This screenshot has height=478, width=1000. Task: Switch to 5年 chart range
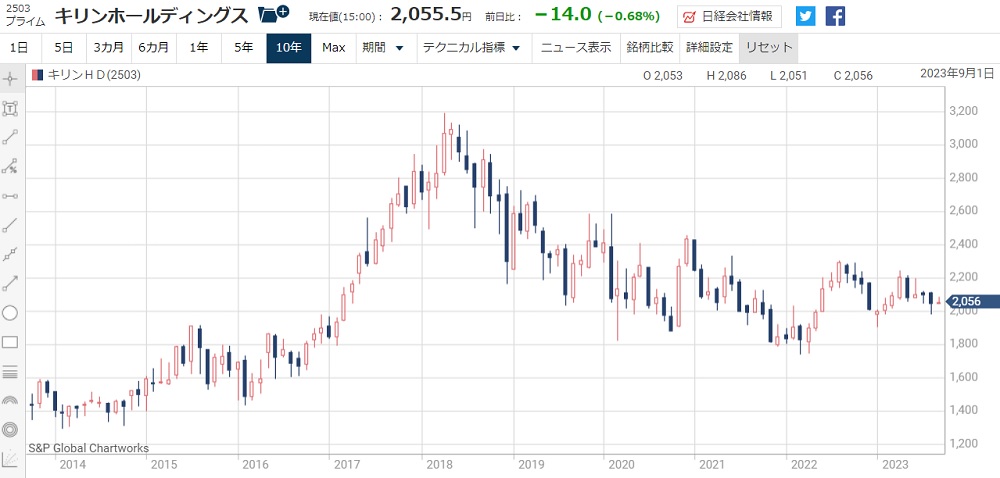point(243,48)
